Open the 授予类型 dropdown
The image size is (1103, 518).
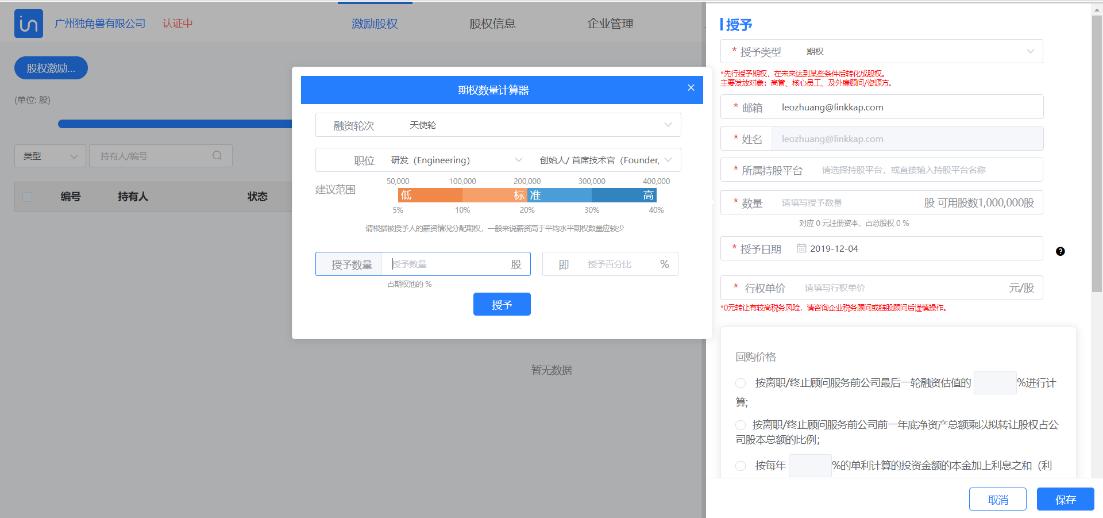(881, 51)
